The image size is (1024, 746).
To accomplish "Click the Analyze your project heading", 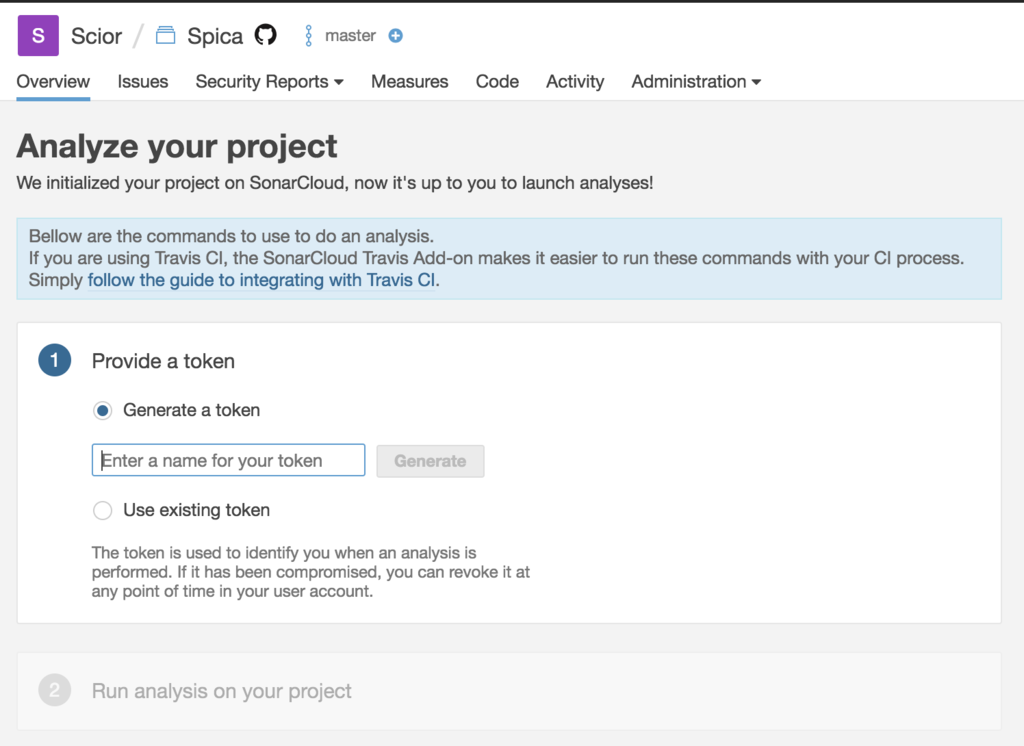I will 177,146.
